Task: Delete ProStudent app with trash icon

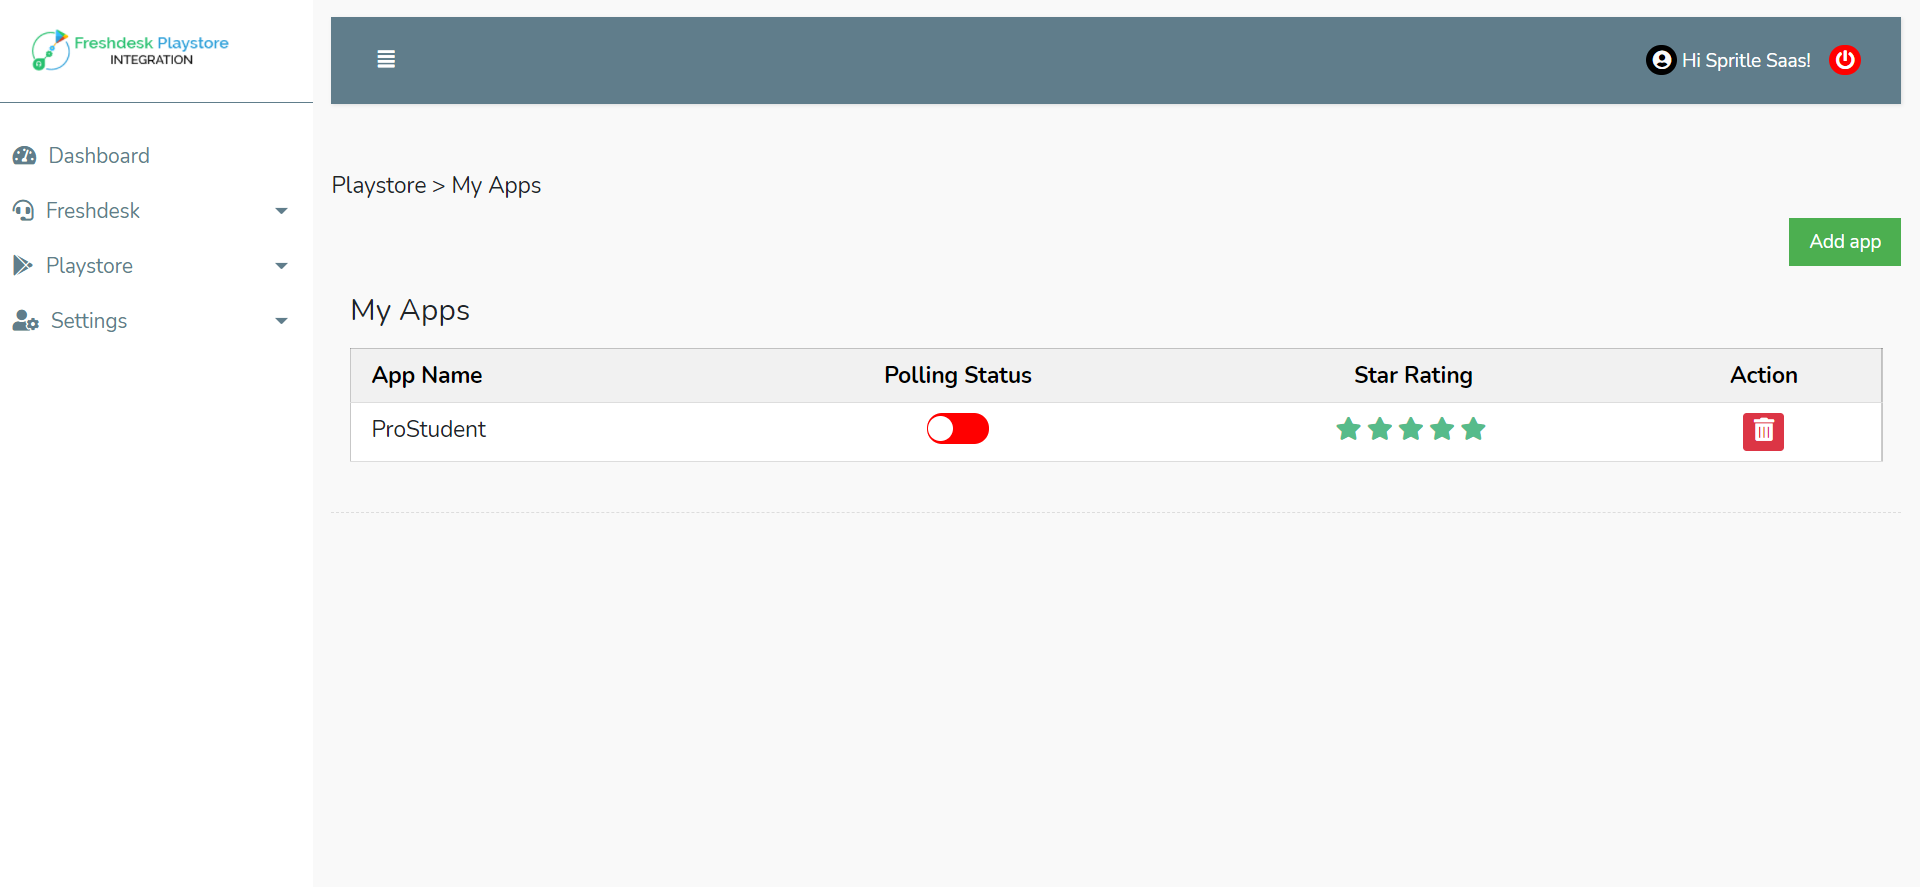Action: coord(1763,432)
